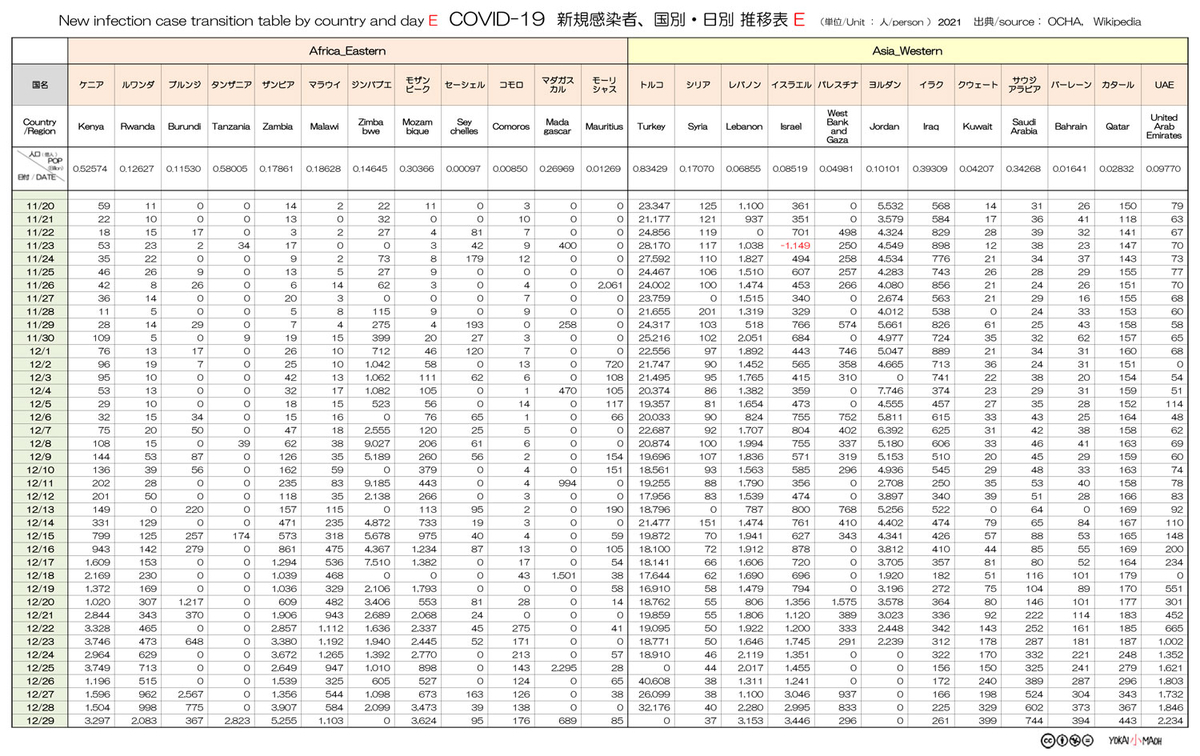Image resolution: width=1200 pixels, height=756 pixels.
Task: Select the "Tanzania" column header
Action: (x=230, y=128)
